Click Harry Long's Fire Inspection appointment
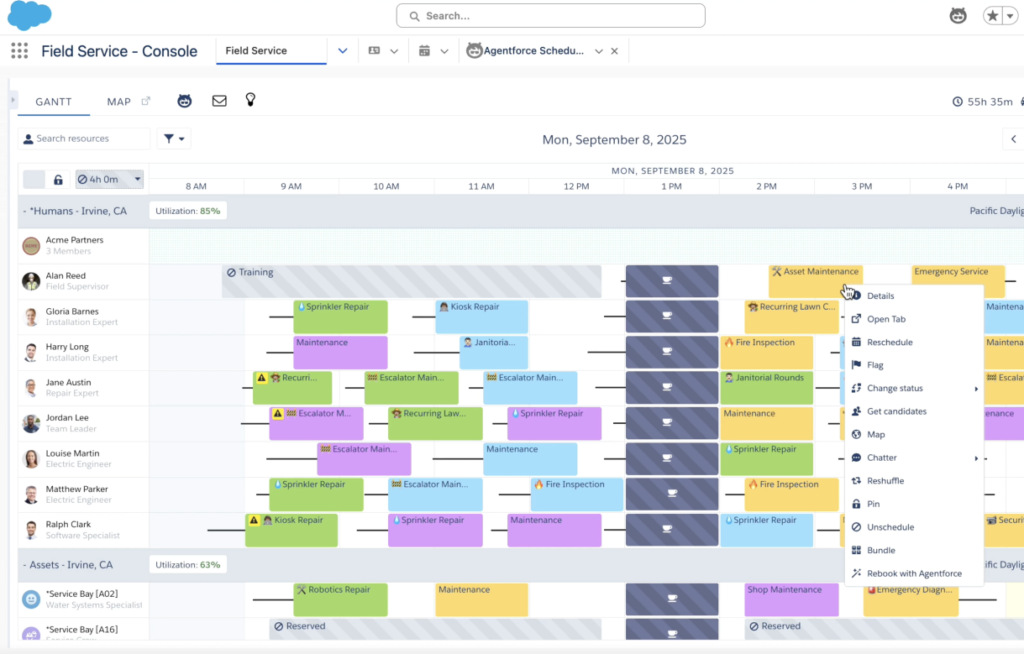Viewport: 1024px width, 654px height. (767, 352)
